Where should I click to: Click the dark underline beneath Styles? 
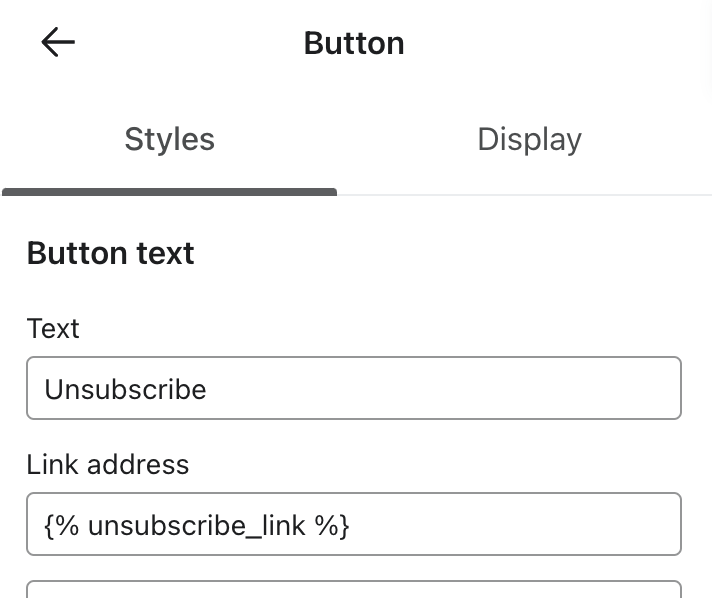[x=169, y=192]
